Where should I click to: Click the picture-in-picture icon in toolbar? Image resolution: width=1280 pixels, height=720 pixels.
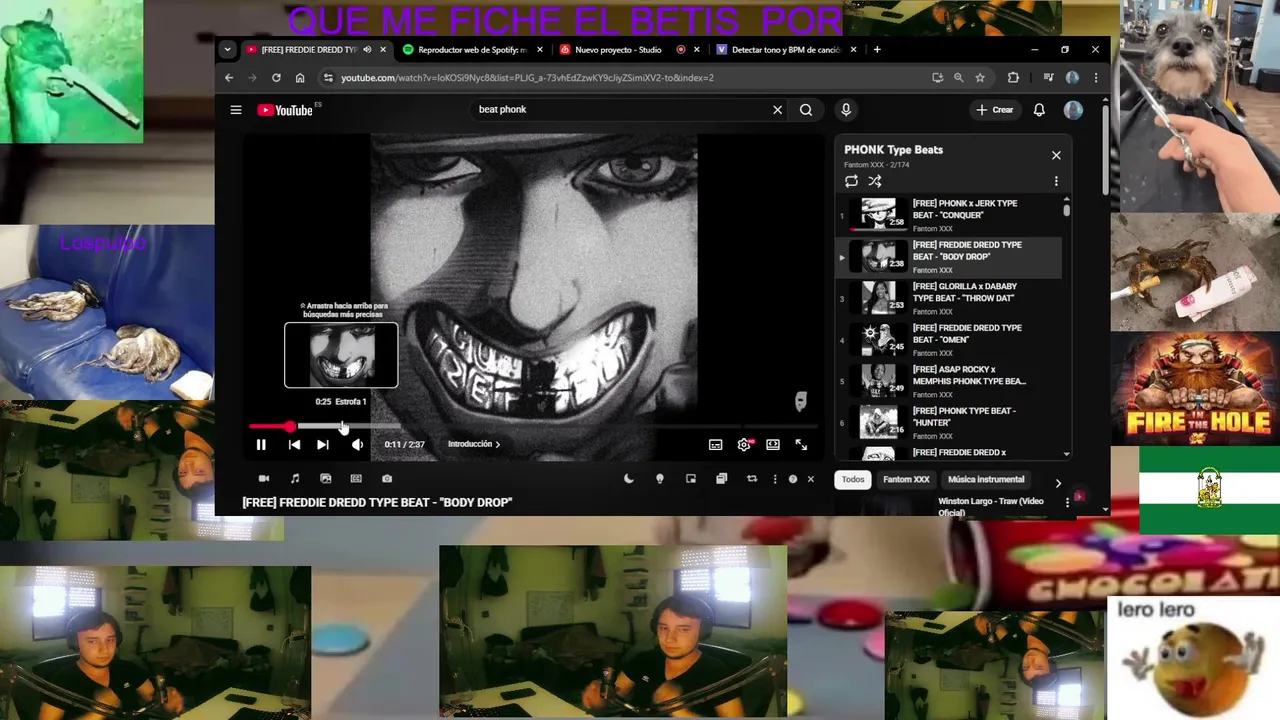tap(691, 479)
